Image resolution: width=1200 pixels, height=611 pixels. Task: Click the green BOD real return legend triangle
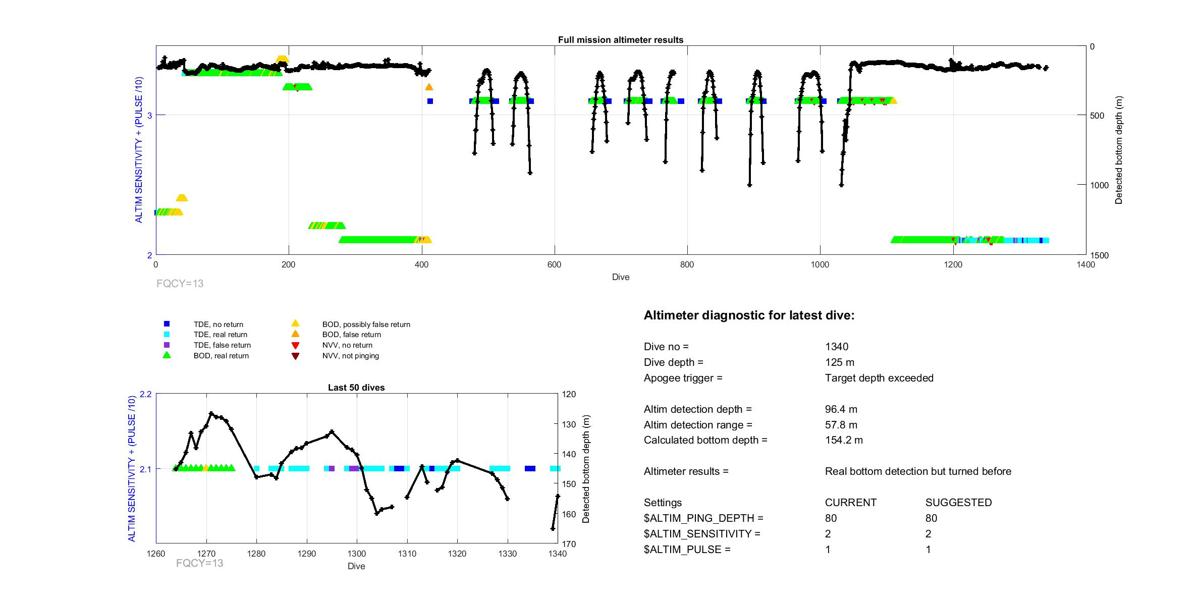click(x=167, y=355)
